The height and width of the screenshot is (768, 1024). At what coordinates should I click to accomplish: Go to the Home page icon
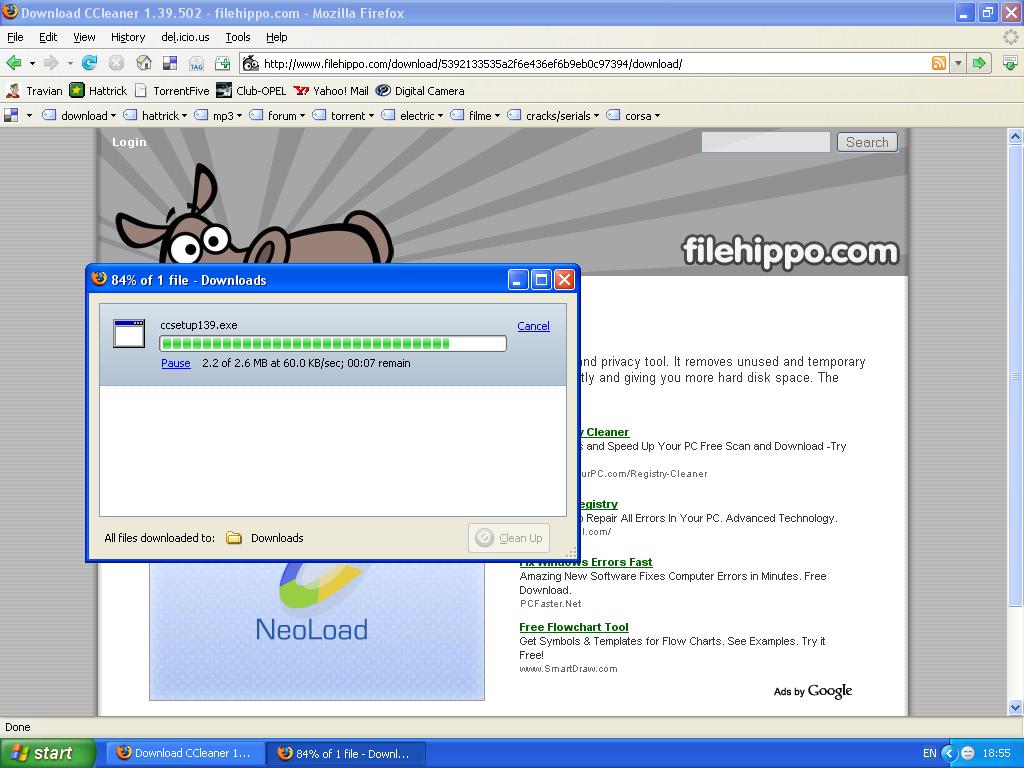143,63
